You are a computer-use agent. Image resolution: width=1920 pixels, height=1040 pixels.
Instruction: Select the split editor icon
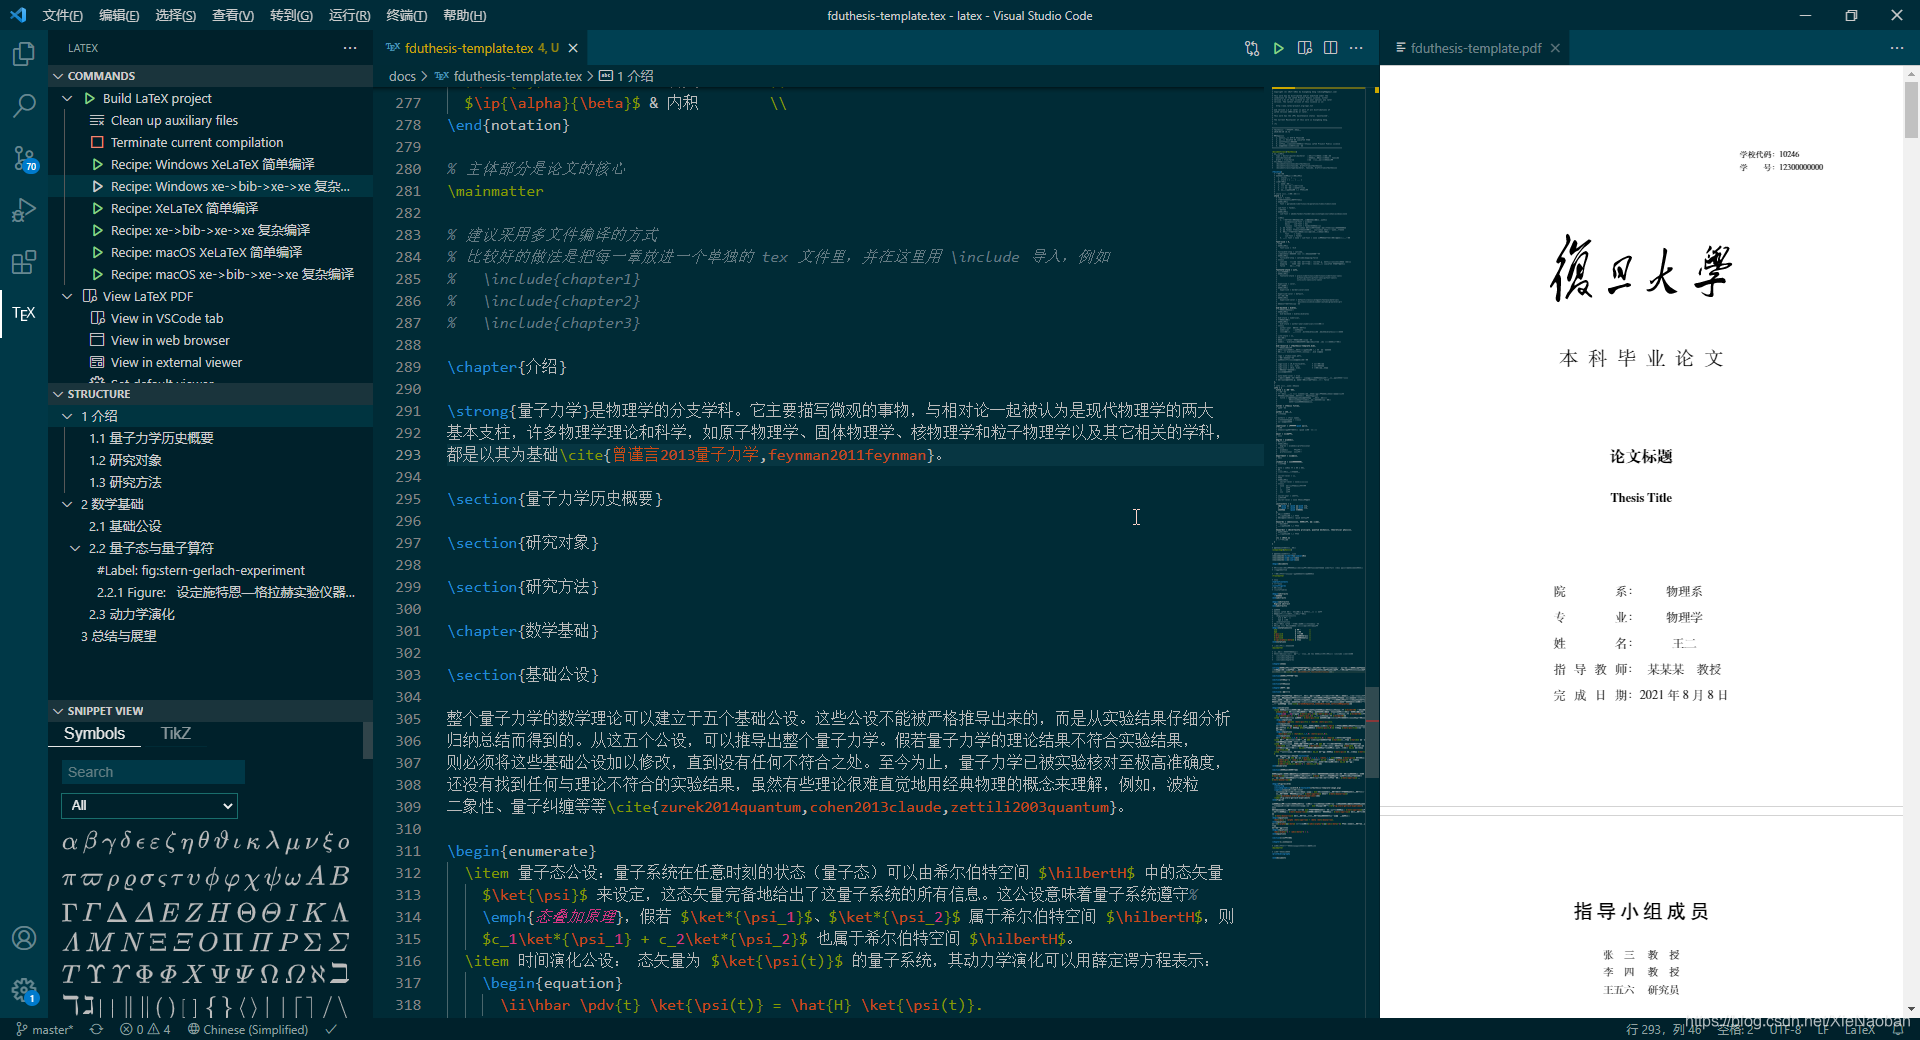[1330, 47]
